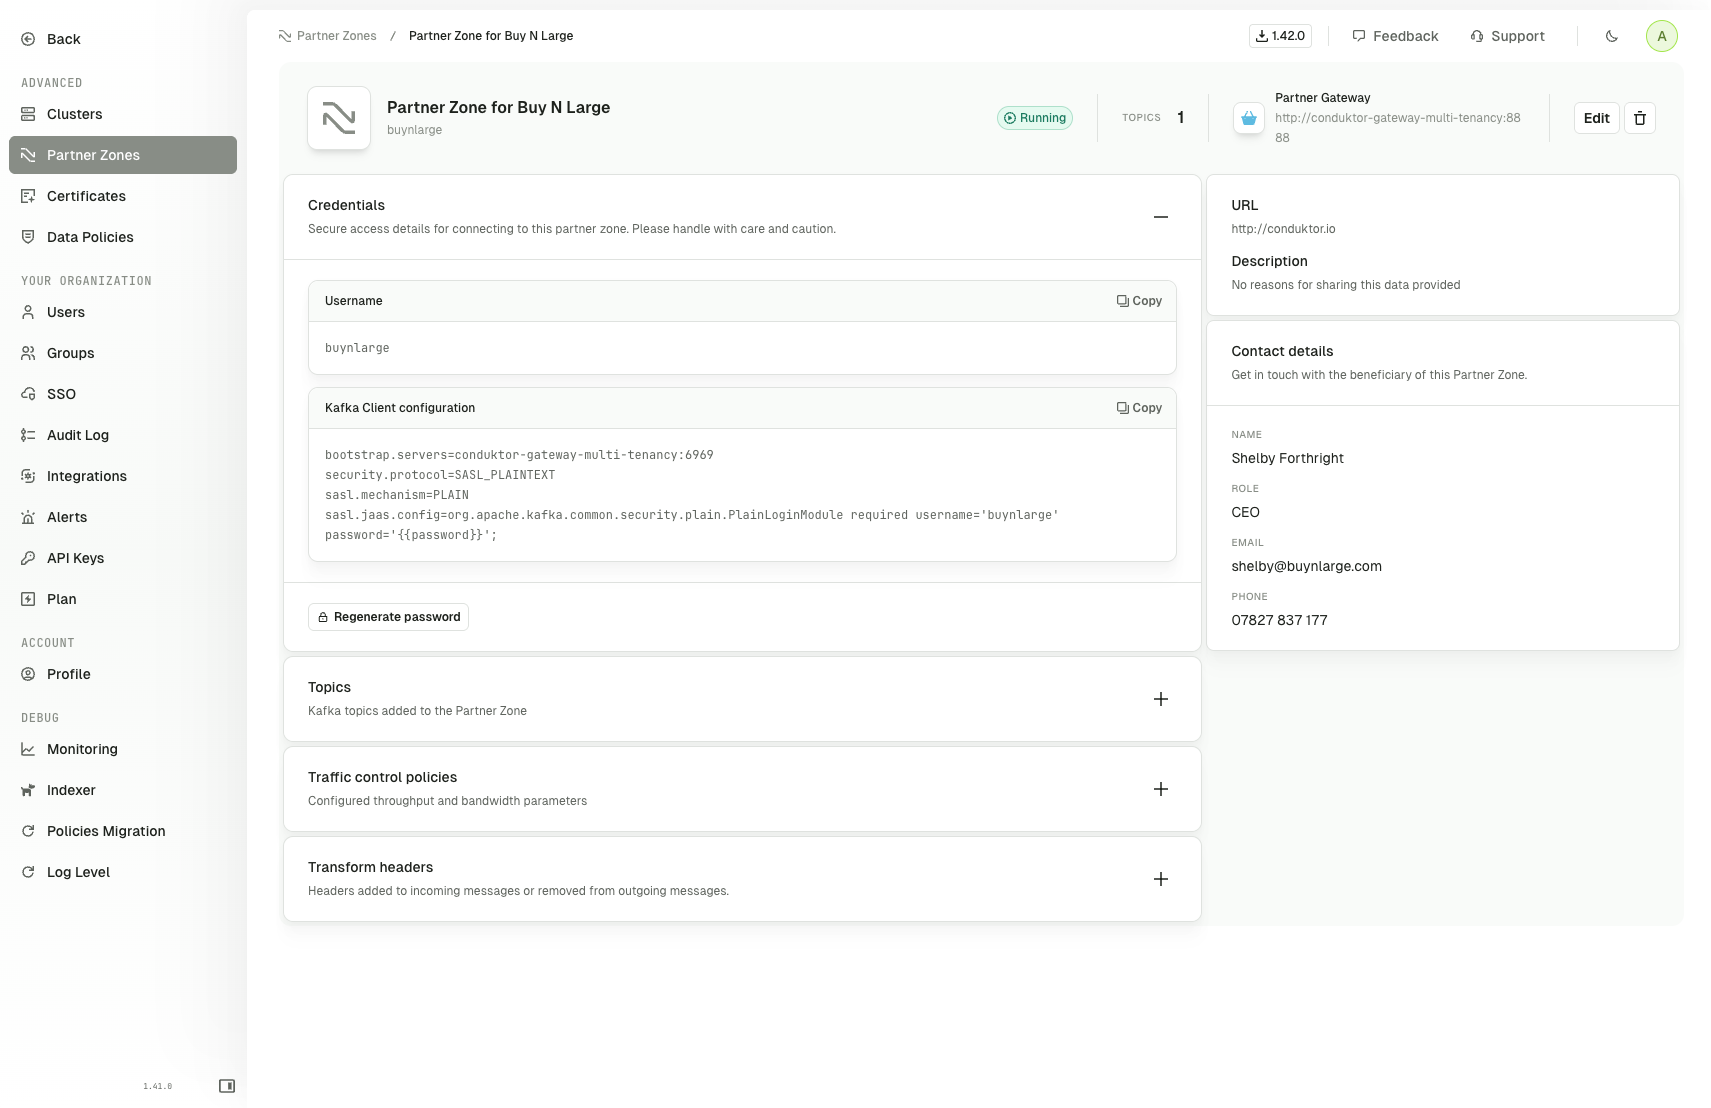The width and height of the screenshot is (1711, 1108).
Task: Toggle dark mode with the moon icon
Action: click(1611, 36)
